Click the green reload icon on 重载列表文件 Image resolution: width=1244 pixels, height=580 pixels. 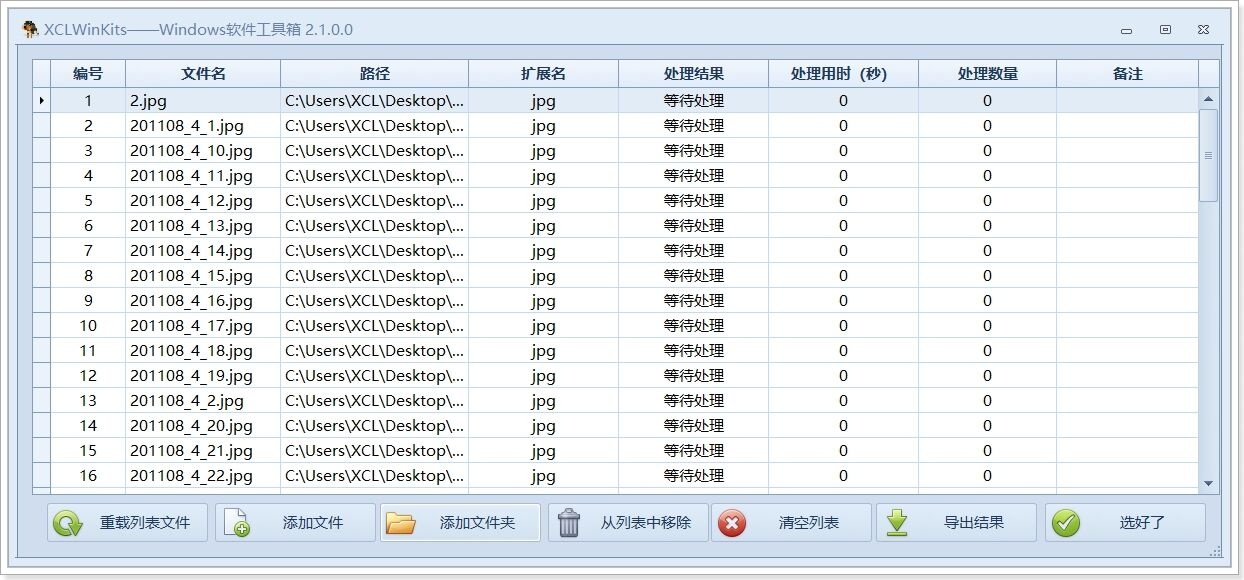[68, 523]
